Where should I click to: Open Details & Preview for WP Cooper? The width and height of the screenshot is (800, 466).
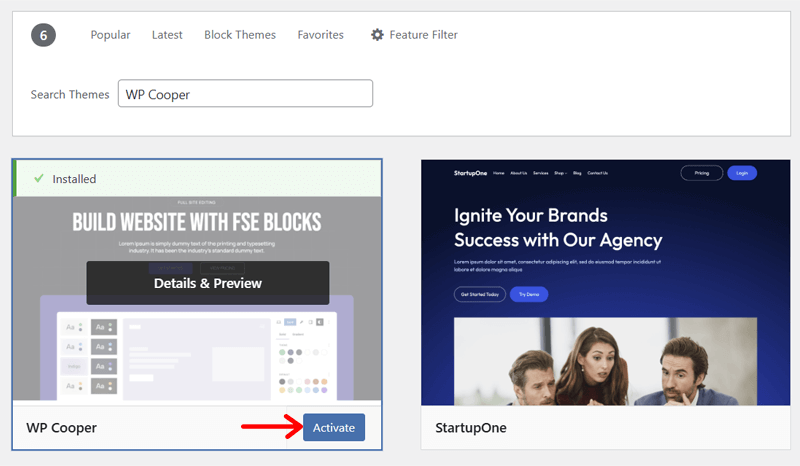pos(207,283)
